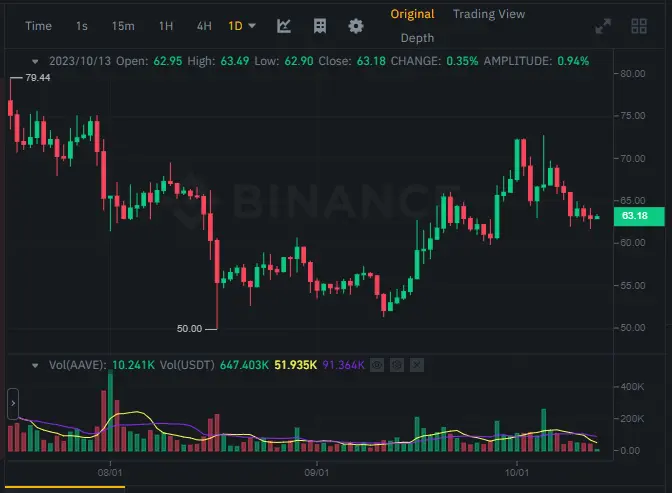The height and width of the screenshot is (493, 672).
Task: Collapse the OHLC info line arrow
Action: [35, 62]
